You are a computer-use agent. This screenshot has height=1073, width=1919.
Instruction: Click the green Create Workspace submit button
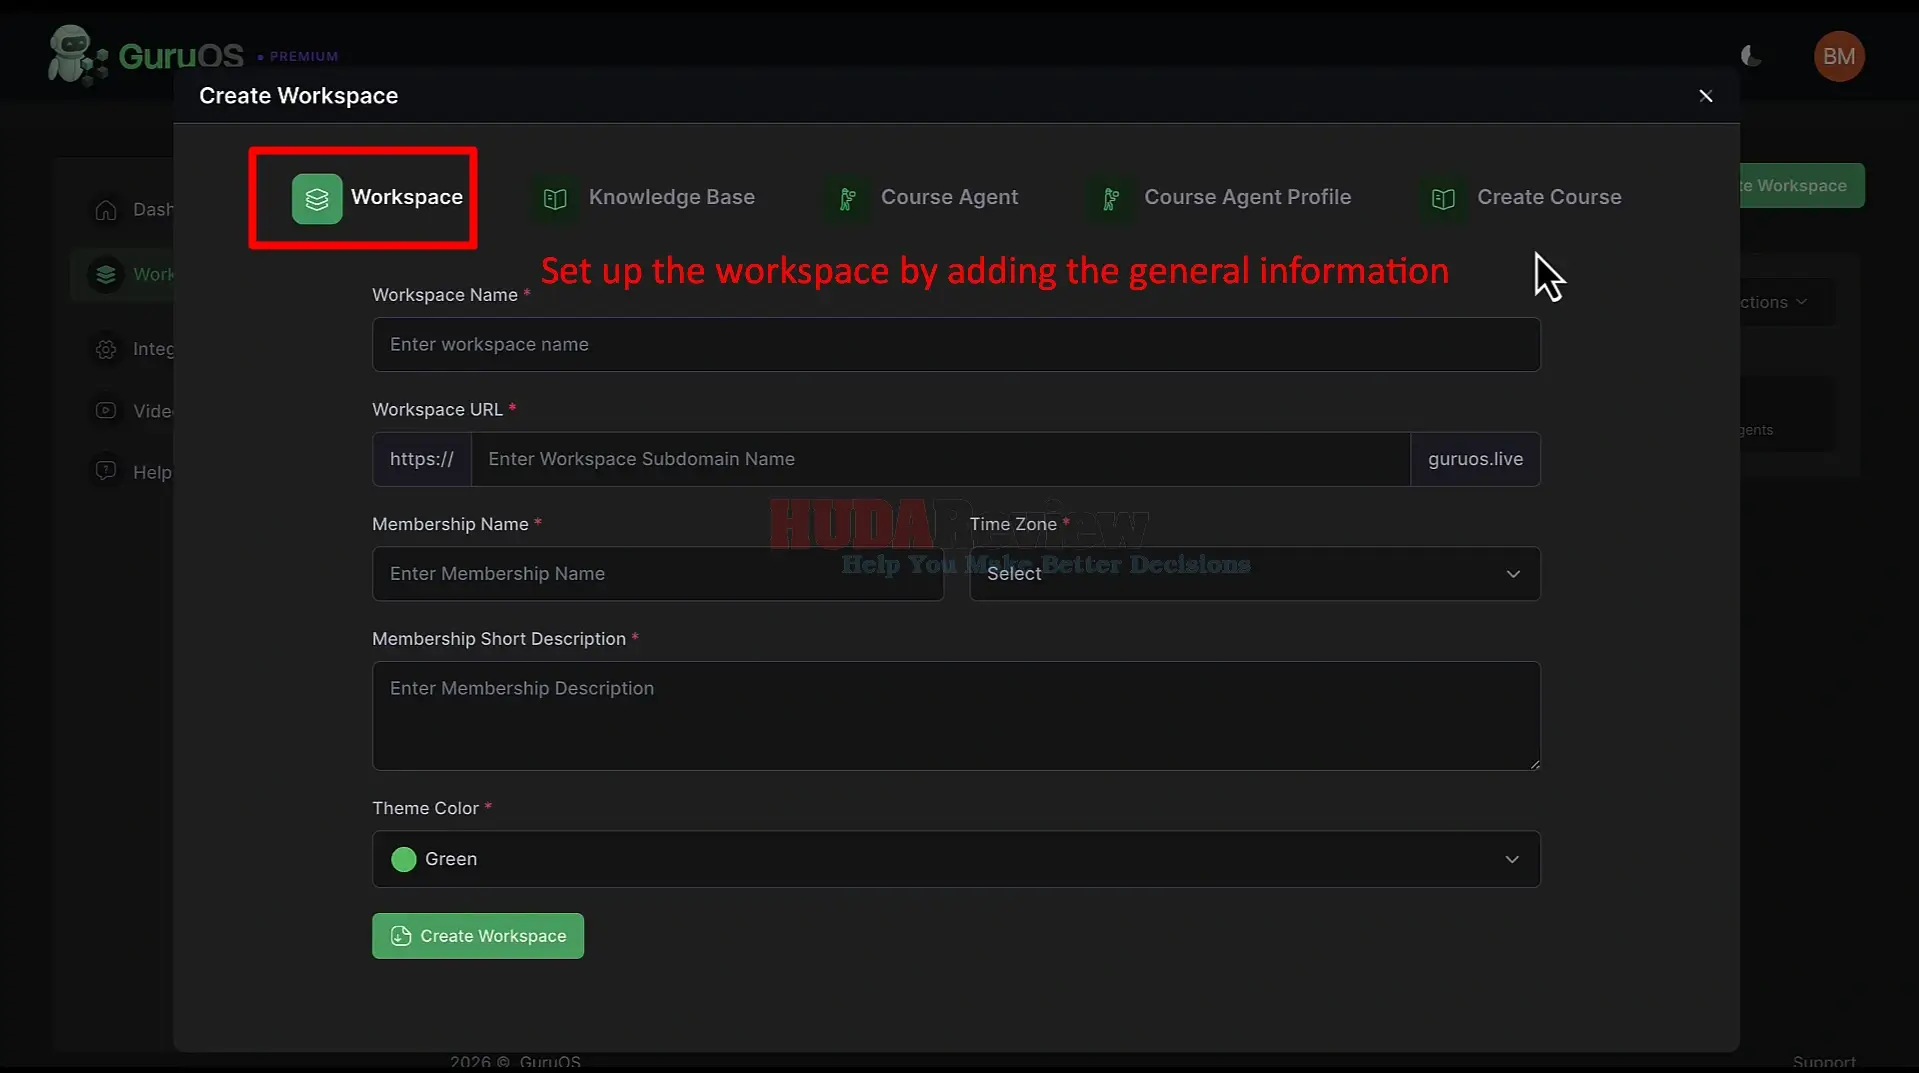click(478, 936)
